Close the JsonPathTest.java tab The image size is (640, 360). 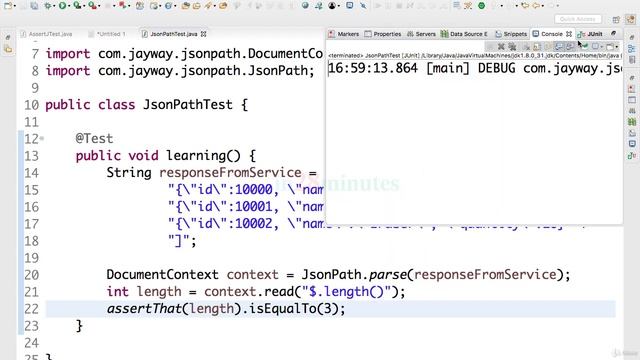point(204,34)
